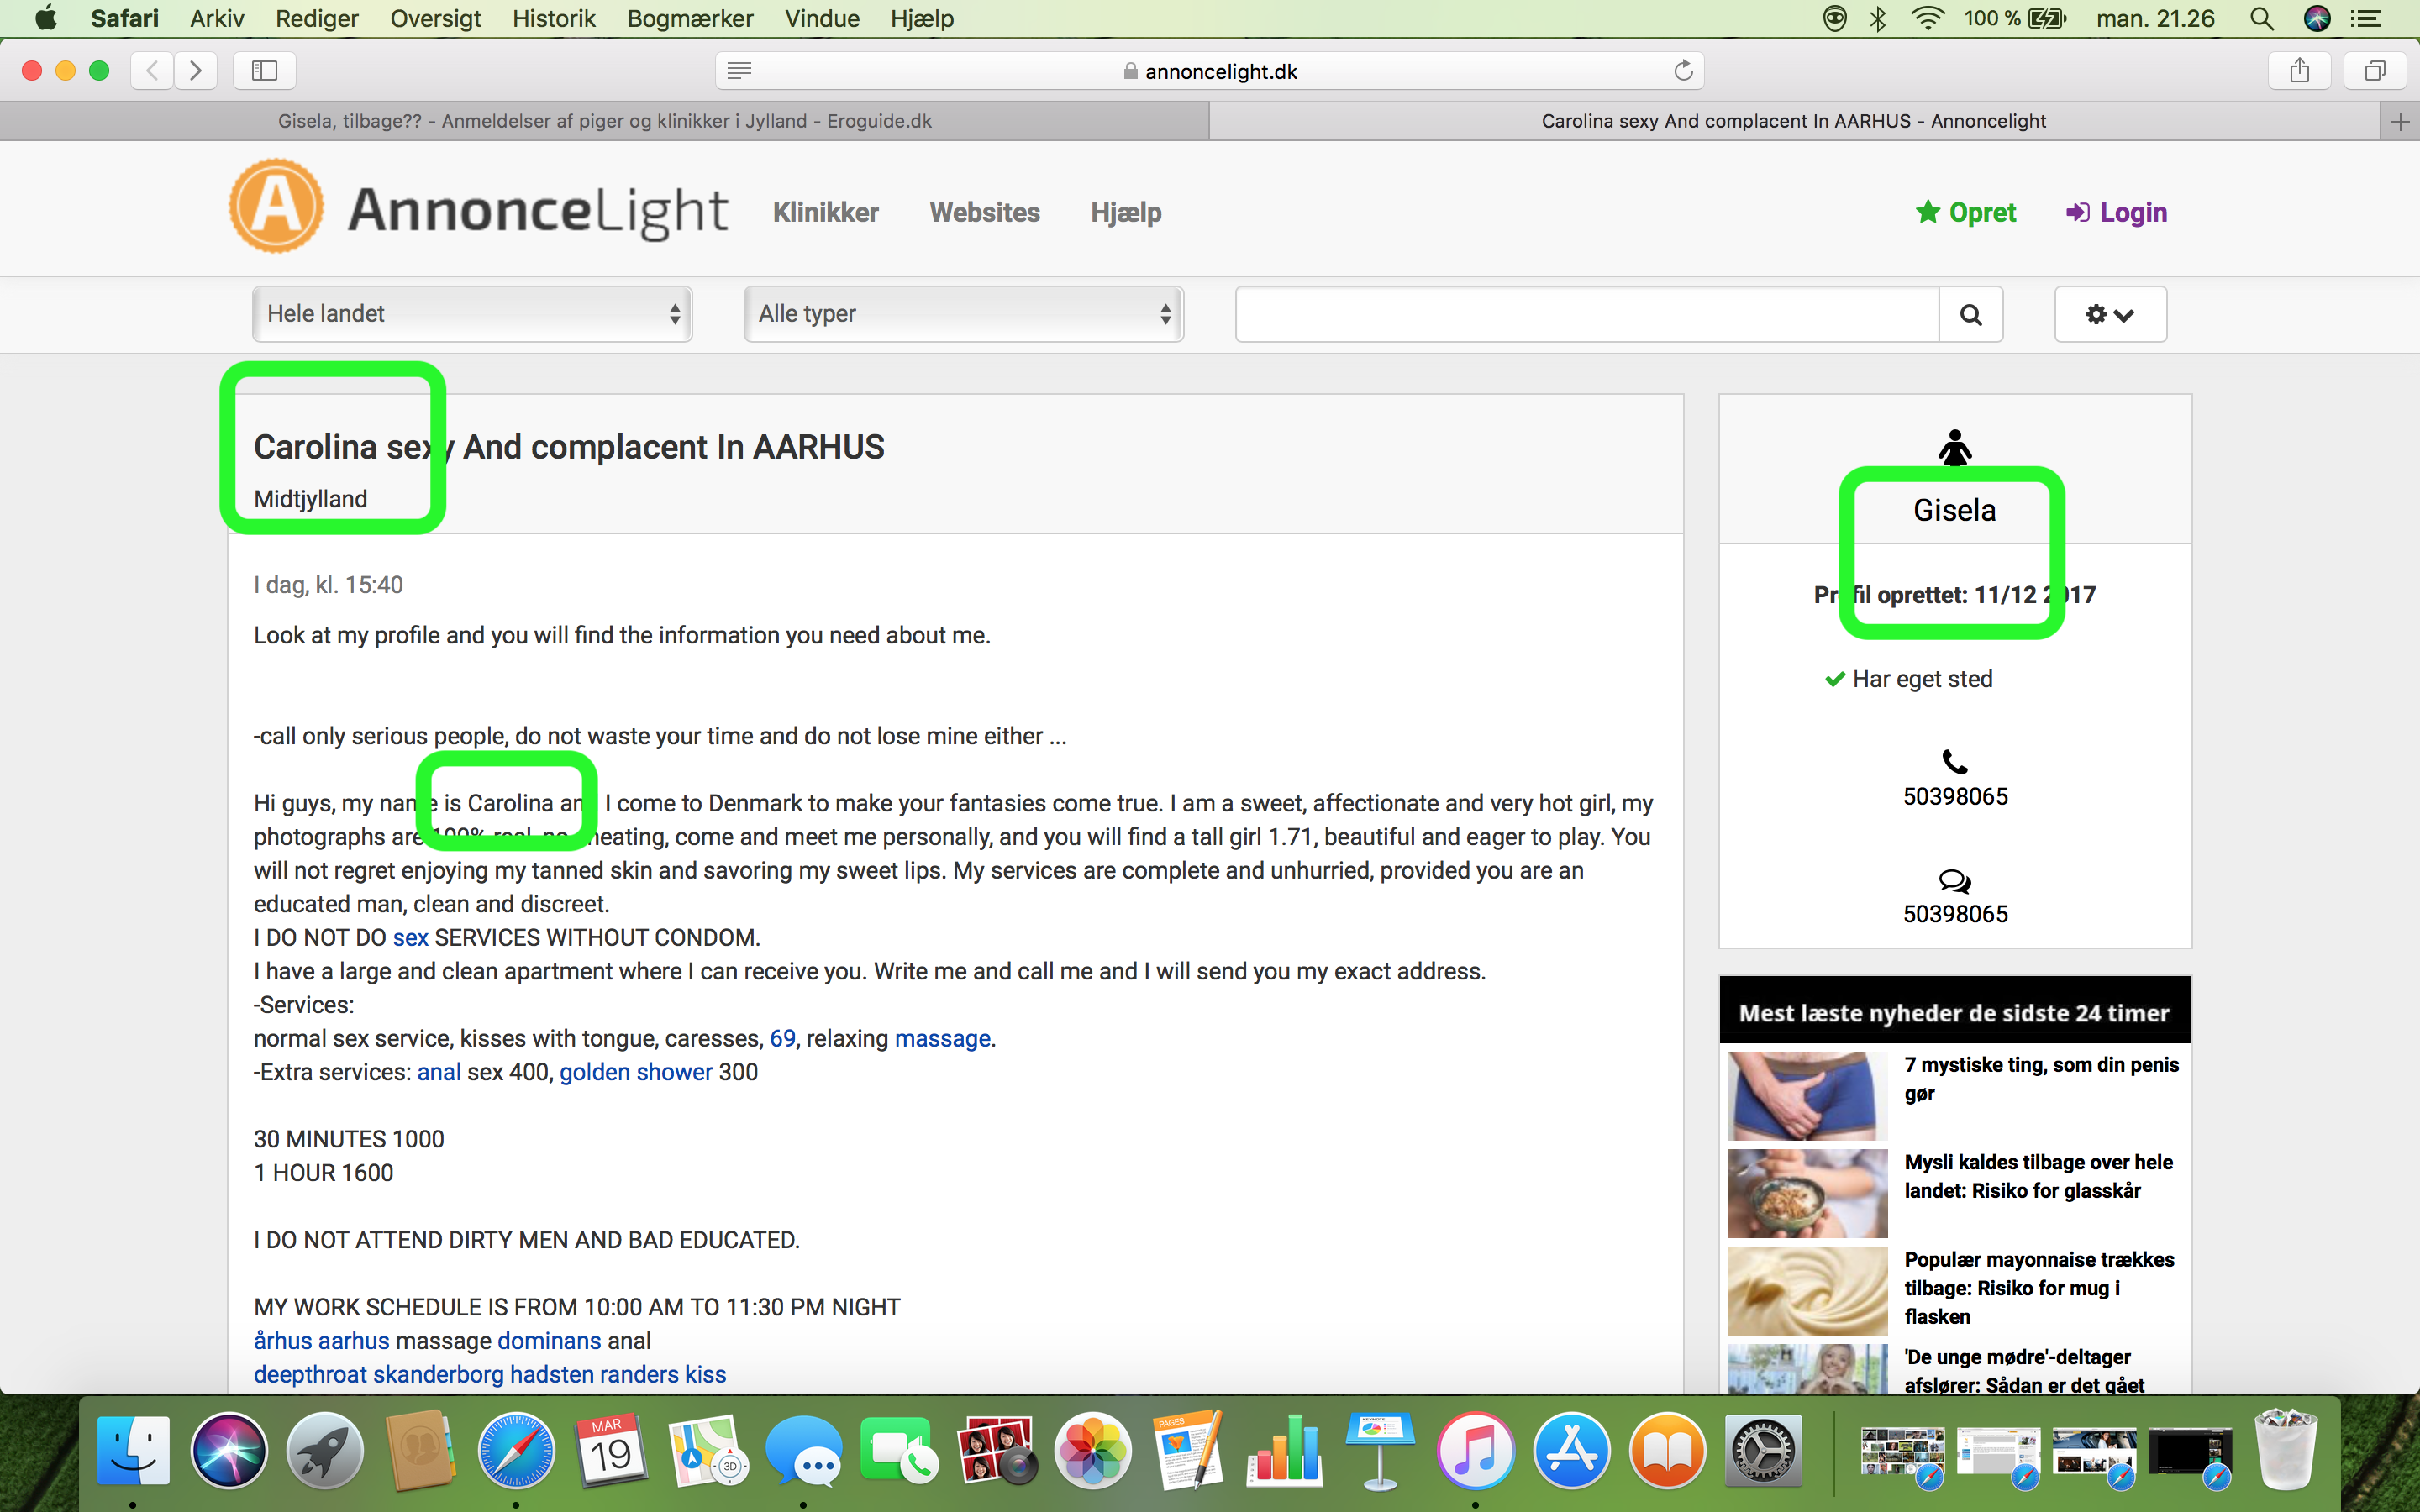2420x1512 pixels.
Task: Add a new tab with plus button
Action: pyautogui.click(x=2399, y=121)
